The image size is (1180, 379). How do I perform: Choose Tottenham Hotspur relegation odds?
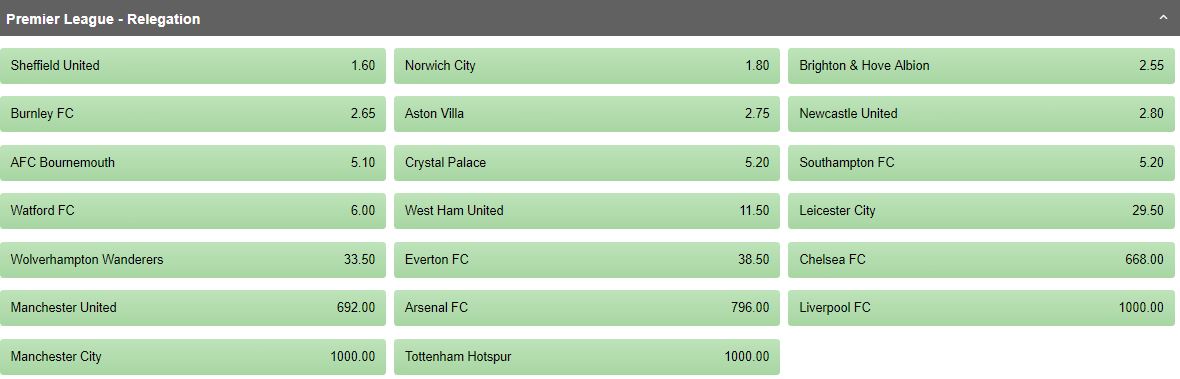click(x=587, y=357)
